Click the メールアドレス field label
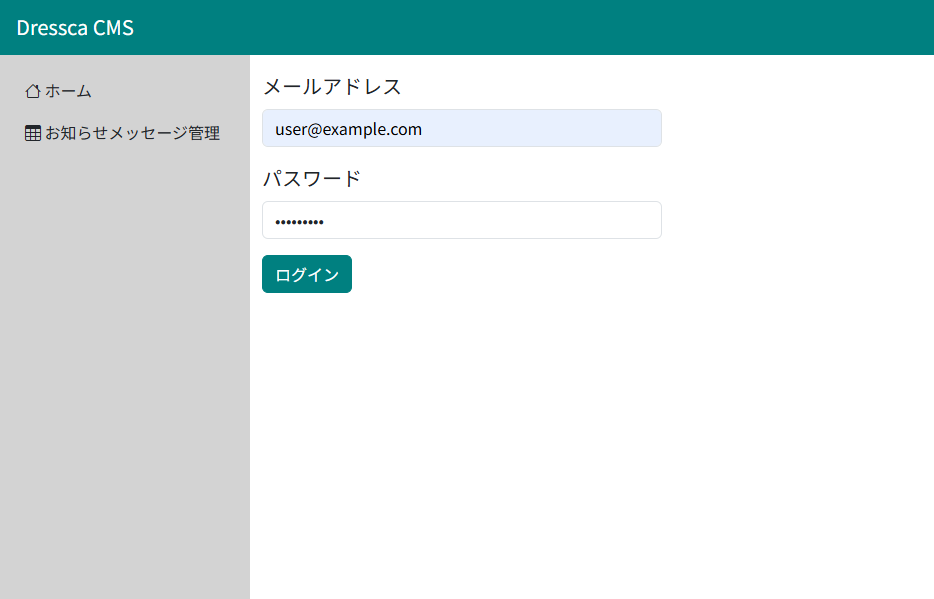Image resolution: width=934 pixels, height=599 pixels. [332, 87]
